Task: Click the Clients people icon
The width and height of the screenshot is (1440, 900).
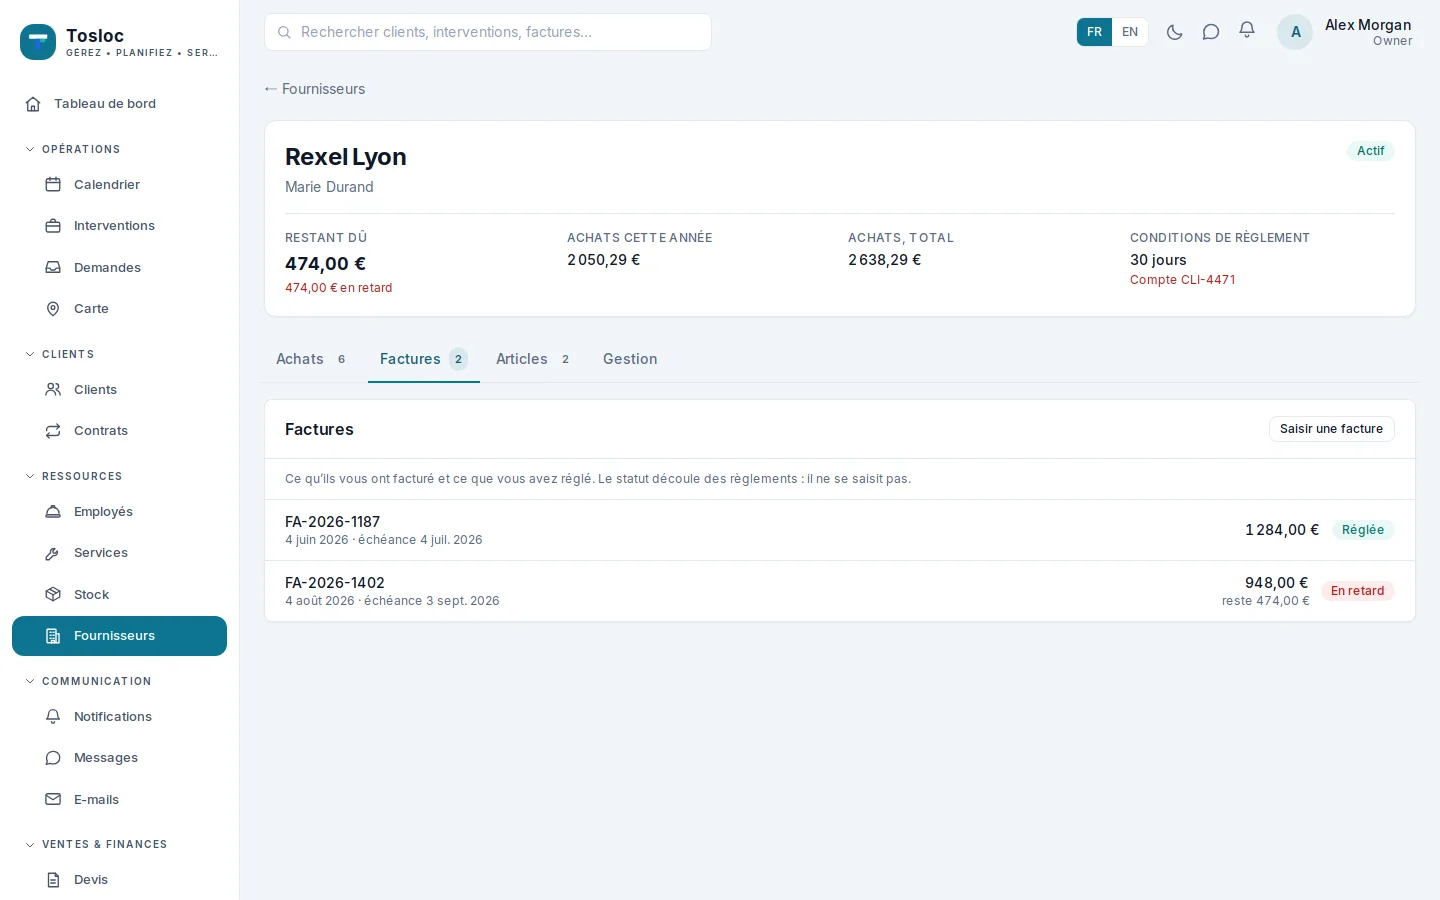Action: [53, 390]
